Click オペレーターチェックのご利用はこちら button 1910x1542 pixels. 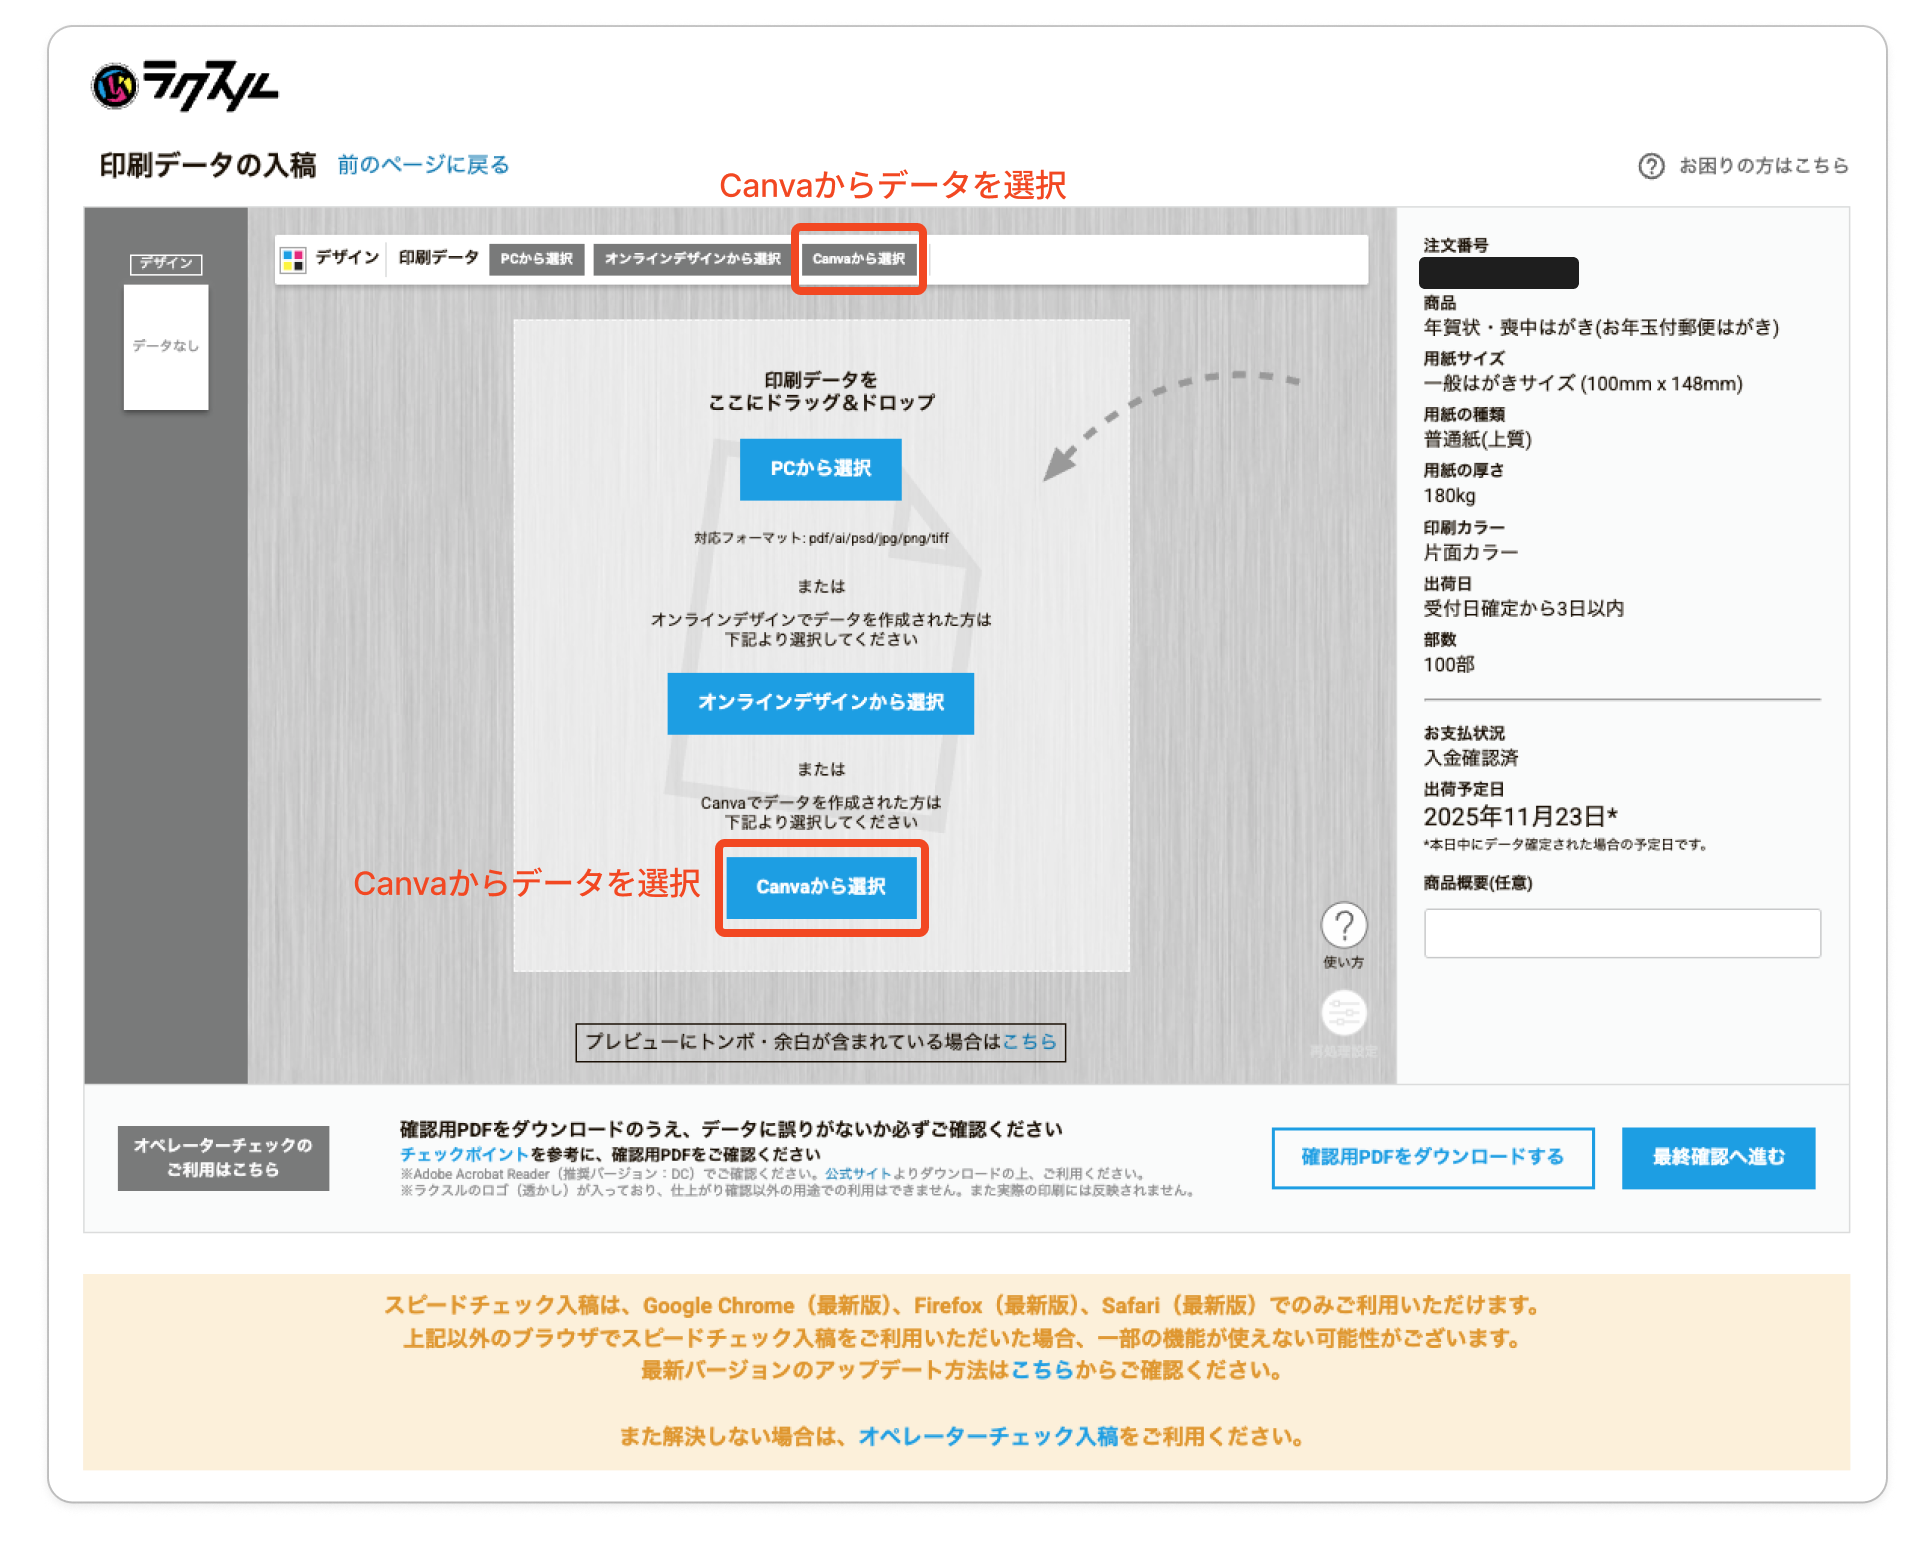click(x=223, y=1158)
